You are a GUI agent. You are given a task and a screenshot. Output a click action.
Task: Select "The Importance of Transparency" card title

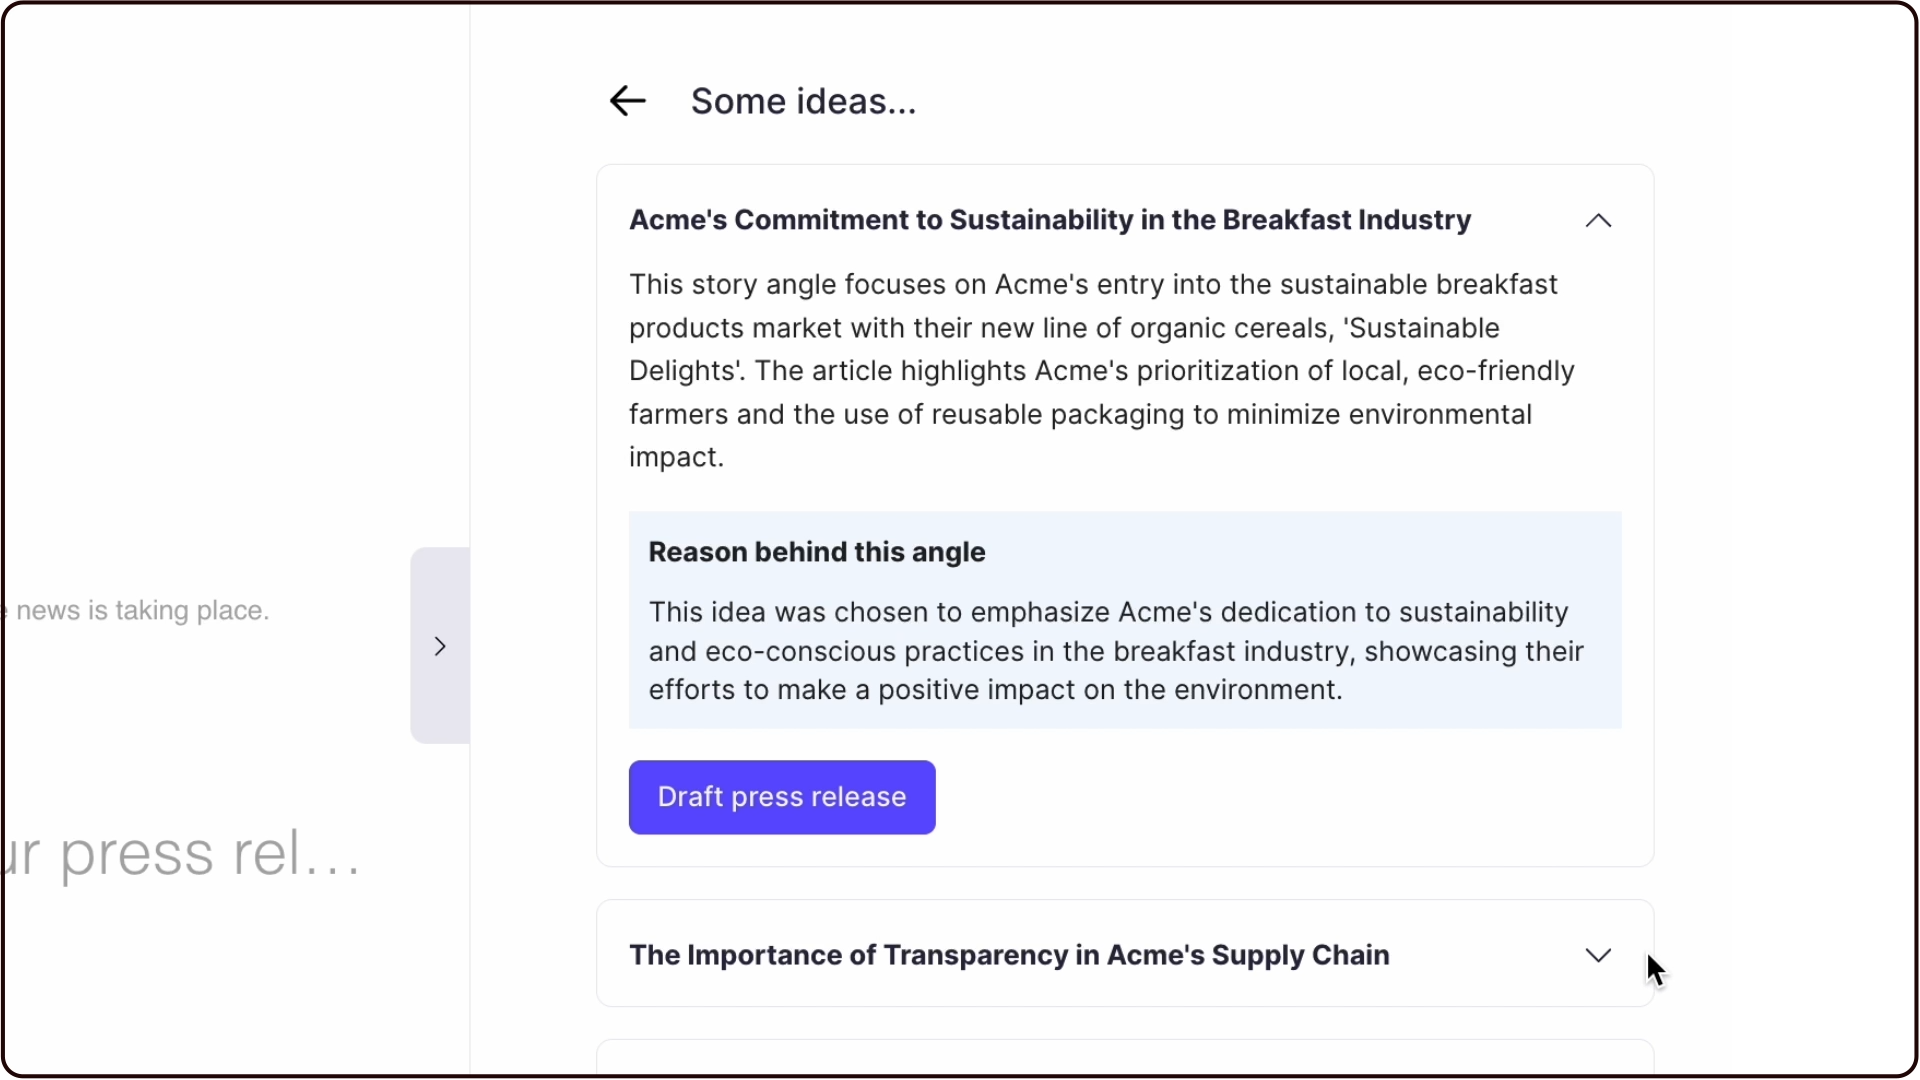[x=1008, y=956]
